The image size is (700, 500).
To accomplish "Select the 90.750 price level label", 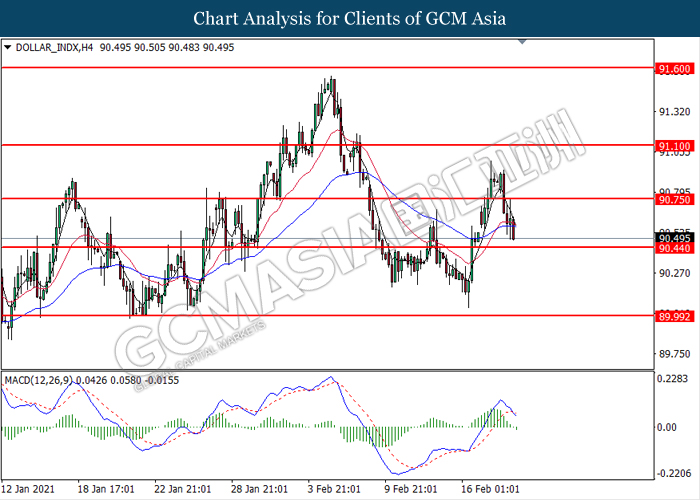I will [x=675, y=200].
